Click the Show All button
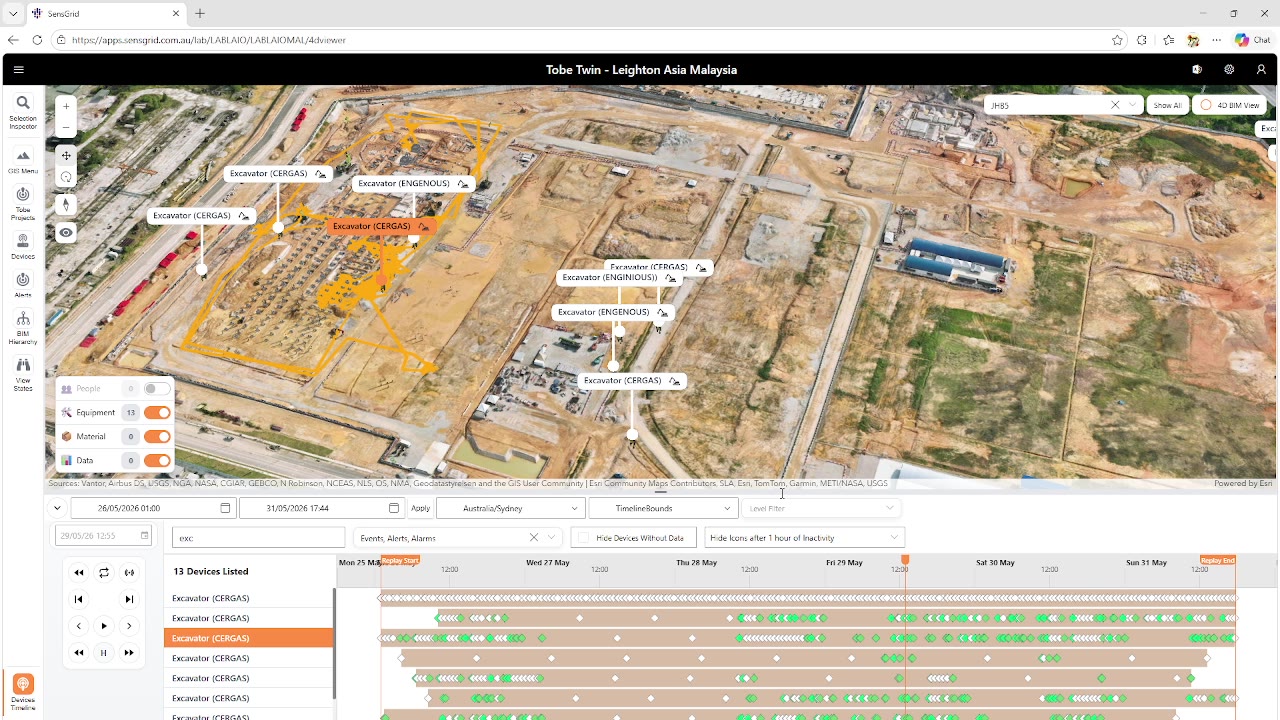 1167,105
